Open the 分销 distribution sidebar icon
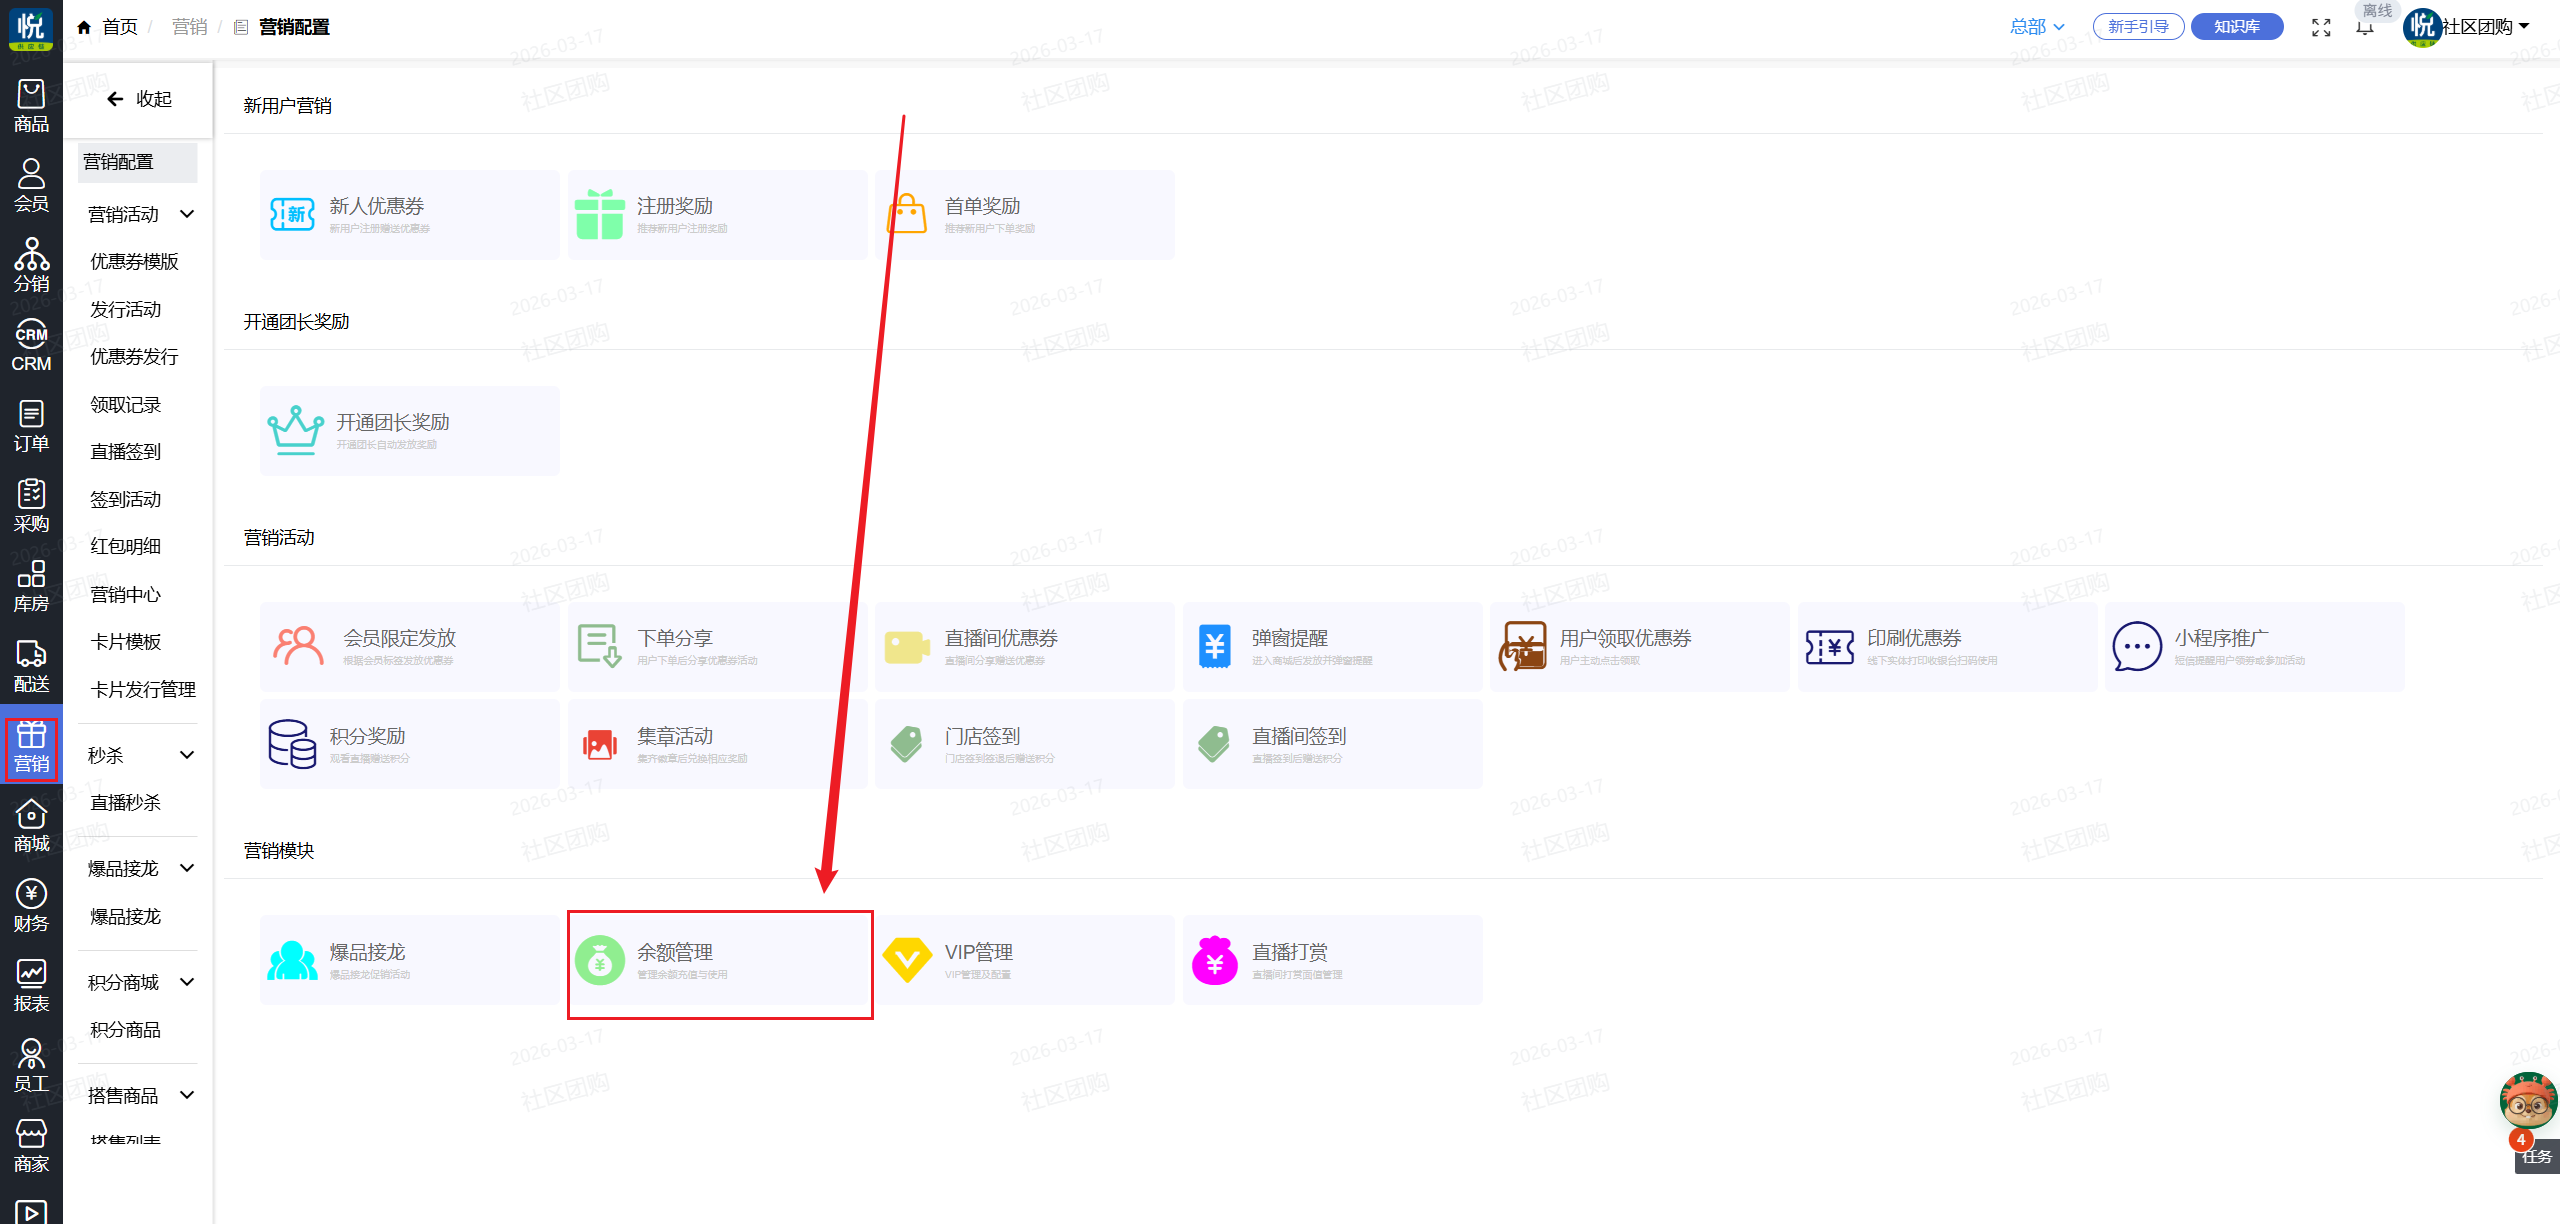The image size is (2560, 1224). [x=31, y=266]
